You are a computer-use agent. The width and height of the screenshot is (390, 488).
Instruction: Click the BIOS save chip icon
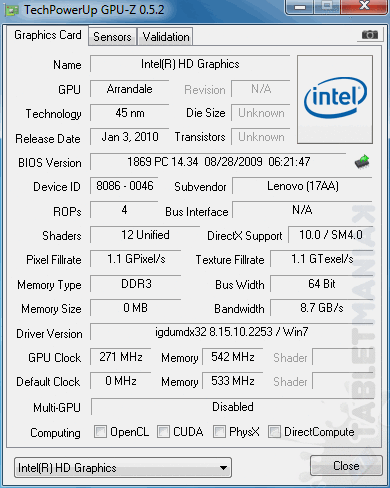coord(362,162)
